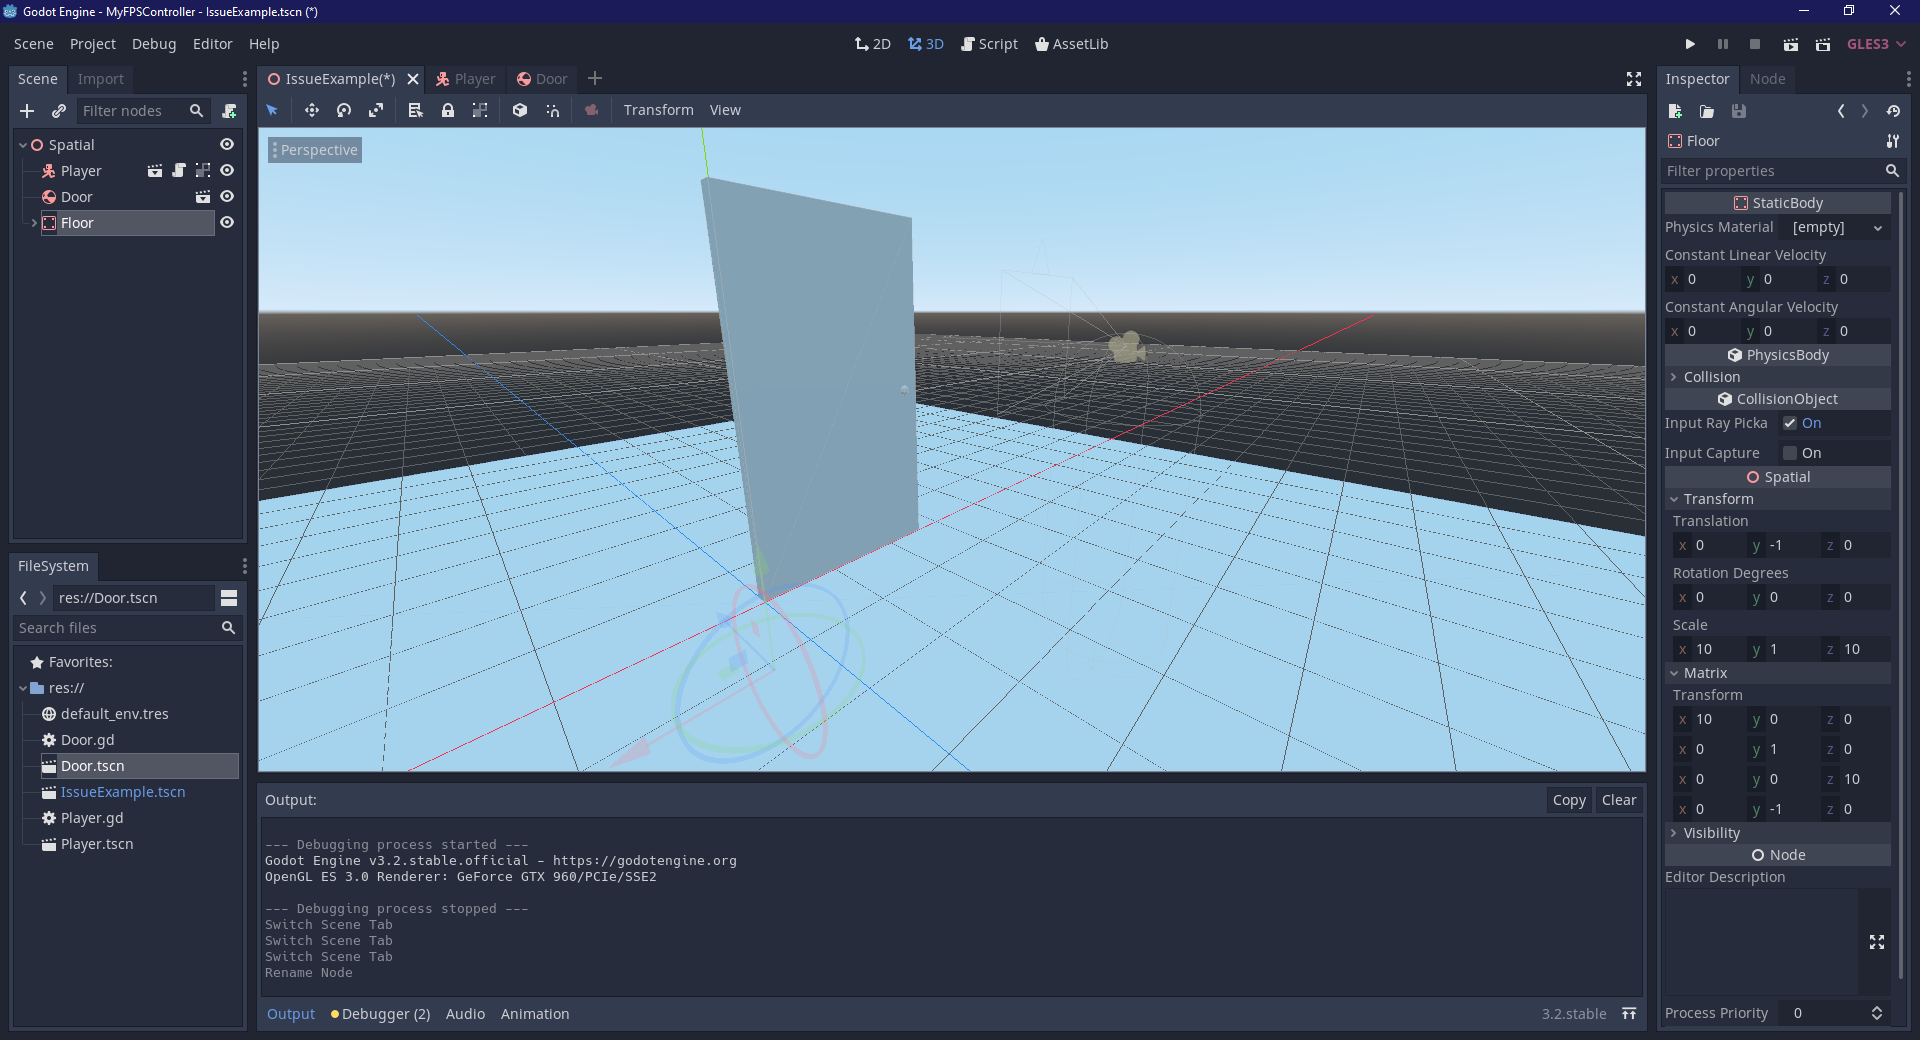Open the Perspective viewport menu
This screenshot has width=1920, height=1040.
pyautogui.click(x=314, y=150)
